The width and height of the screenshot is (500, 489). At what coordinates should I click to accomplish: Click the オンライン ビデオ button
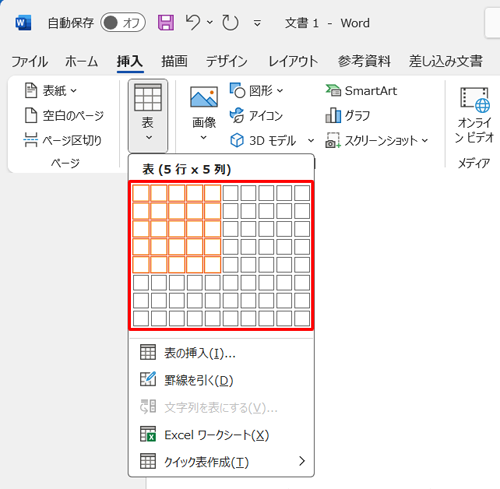click(x=475, y=116)
